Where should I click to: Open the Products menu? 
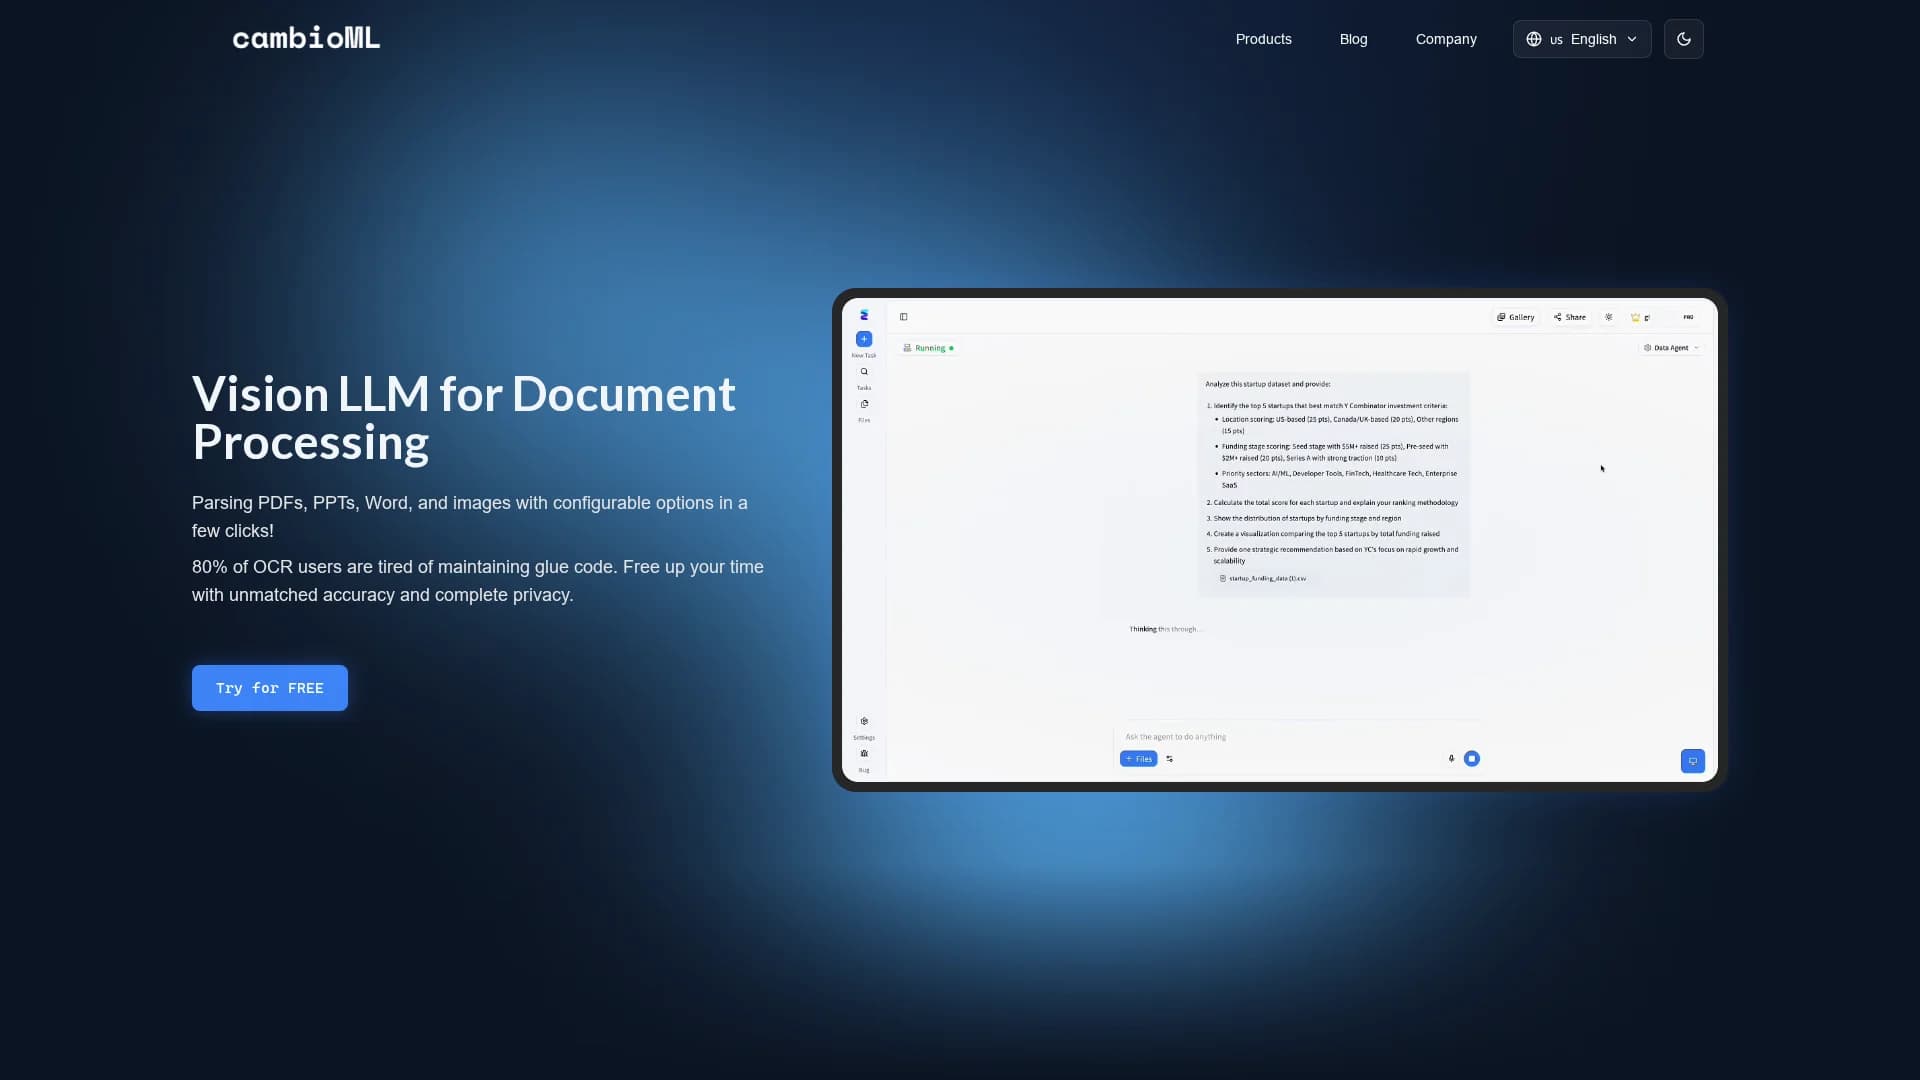point(1263,39)
